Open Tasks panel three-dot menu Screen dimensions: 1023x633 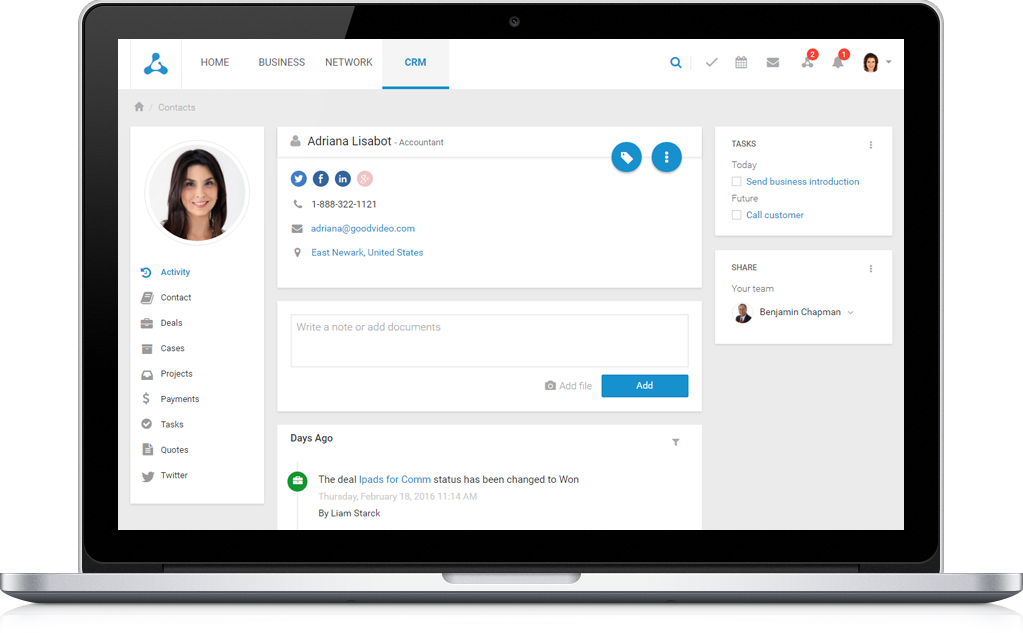[x=870, y=145]
